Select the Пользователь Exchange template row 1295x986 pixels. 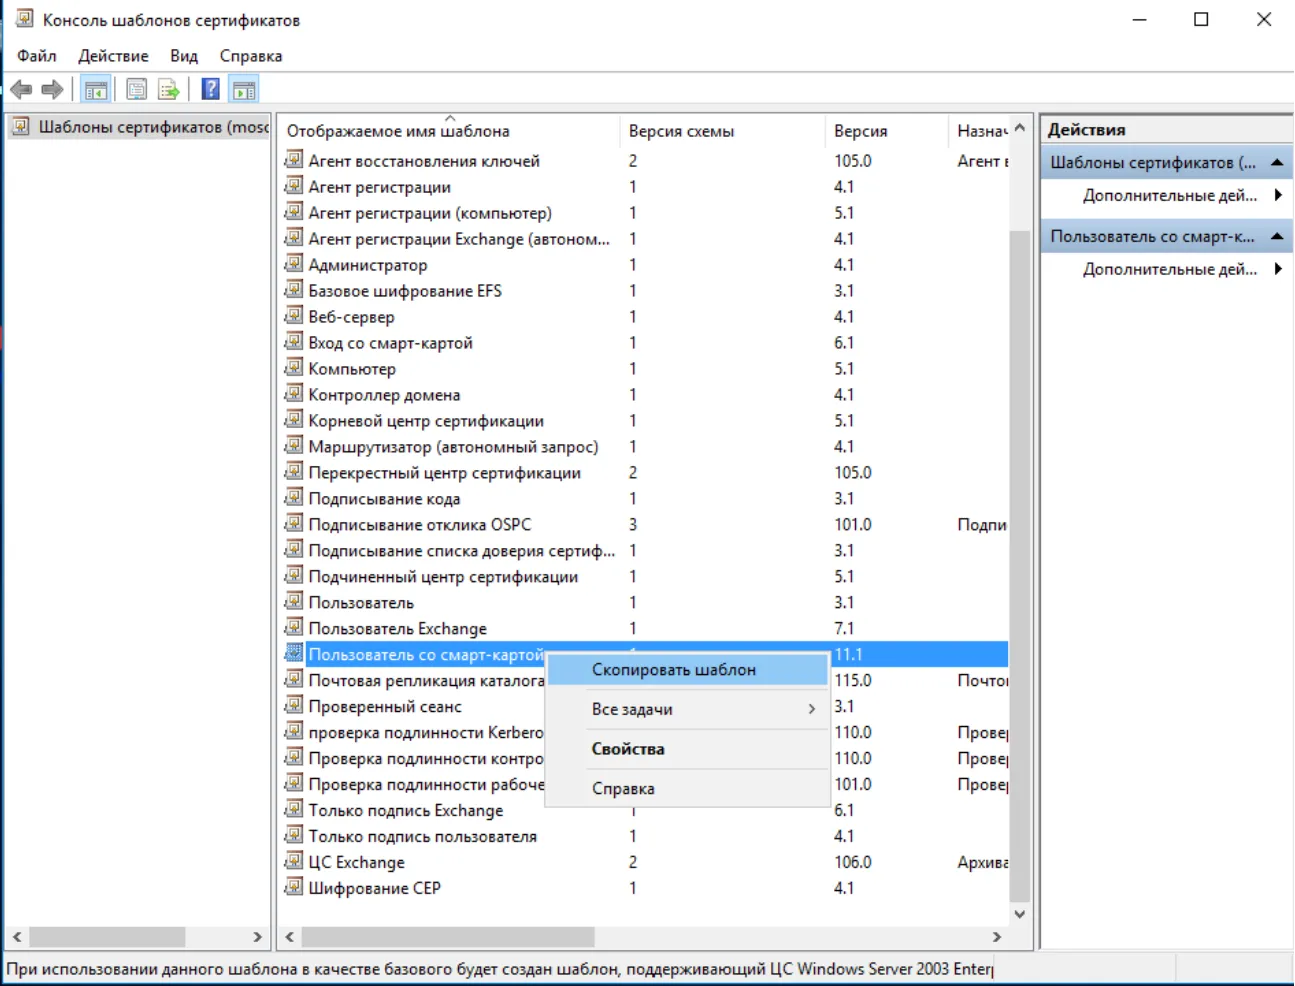644,628
